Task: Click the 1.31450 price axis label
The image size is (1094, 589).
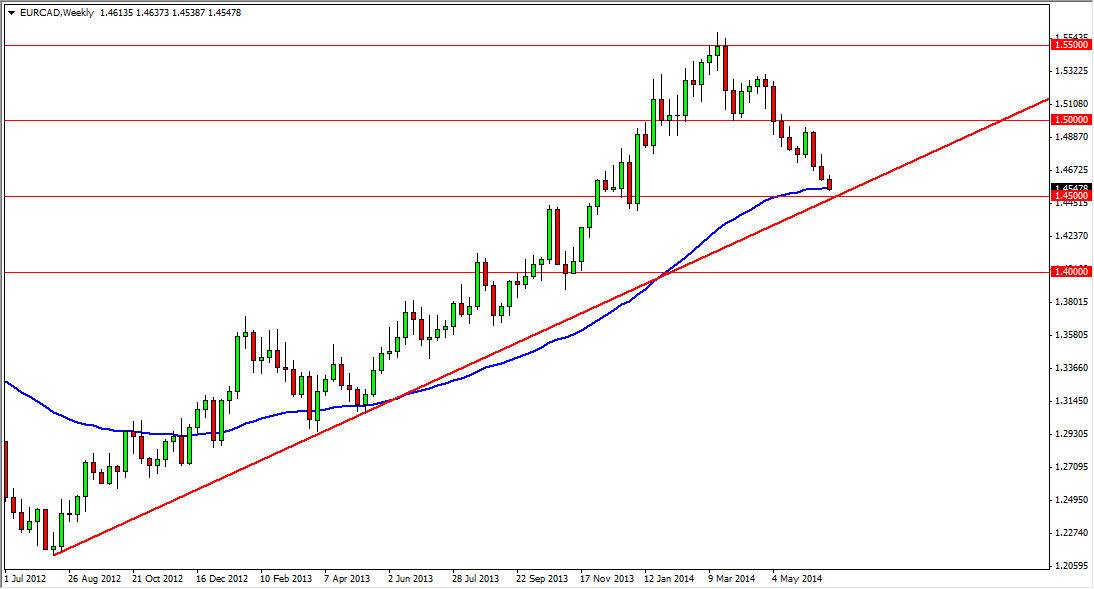Action: click(1072, 401)
